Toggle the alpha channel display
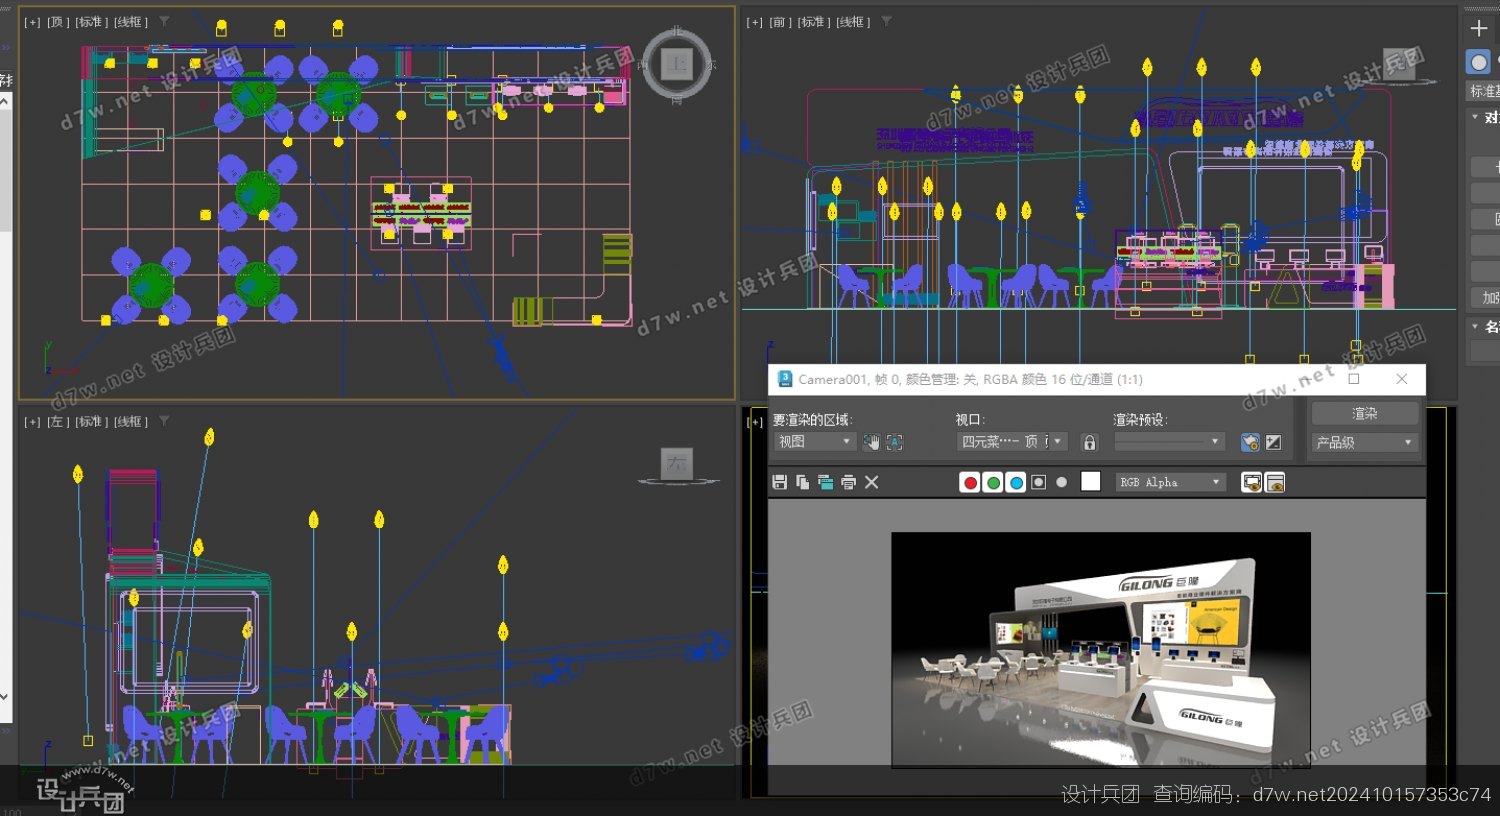 pyautogui.click(x=1039, y=483)
